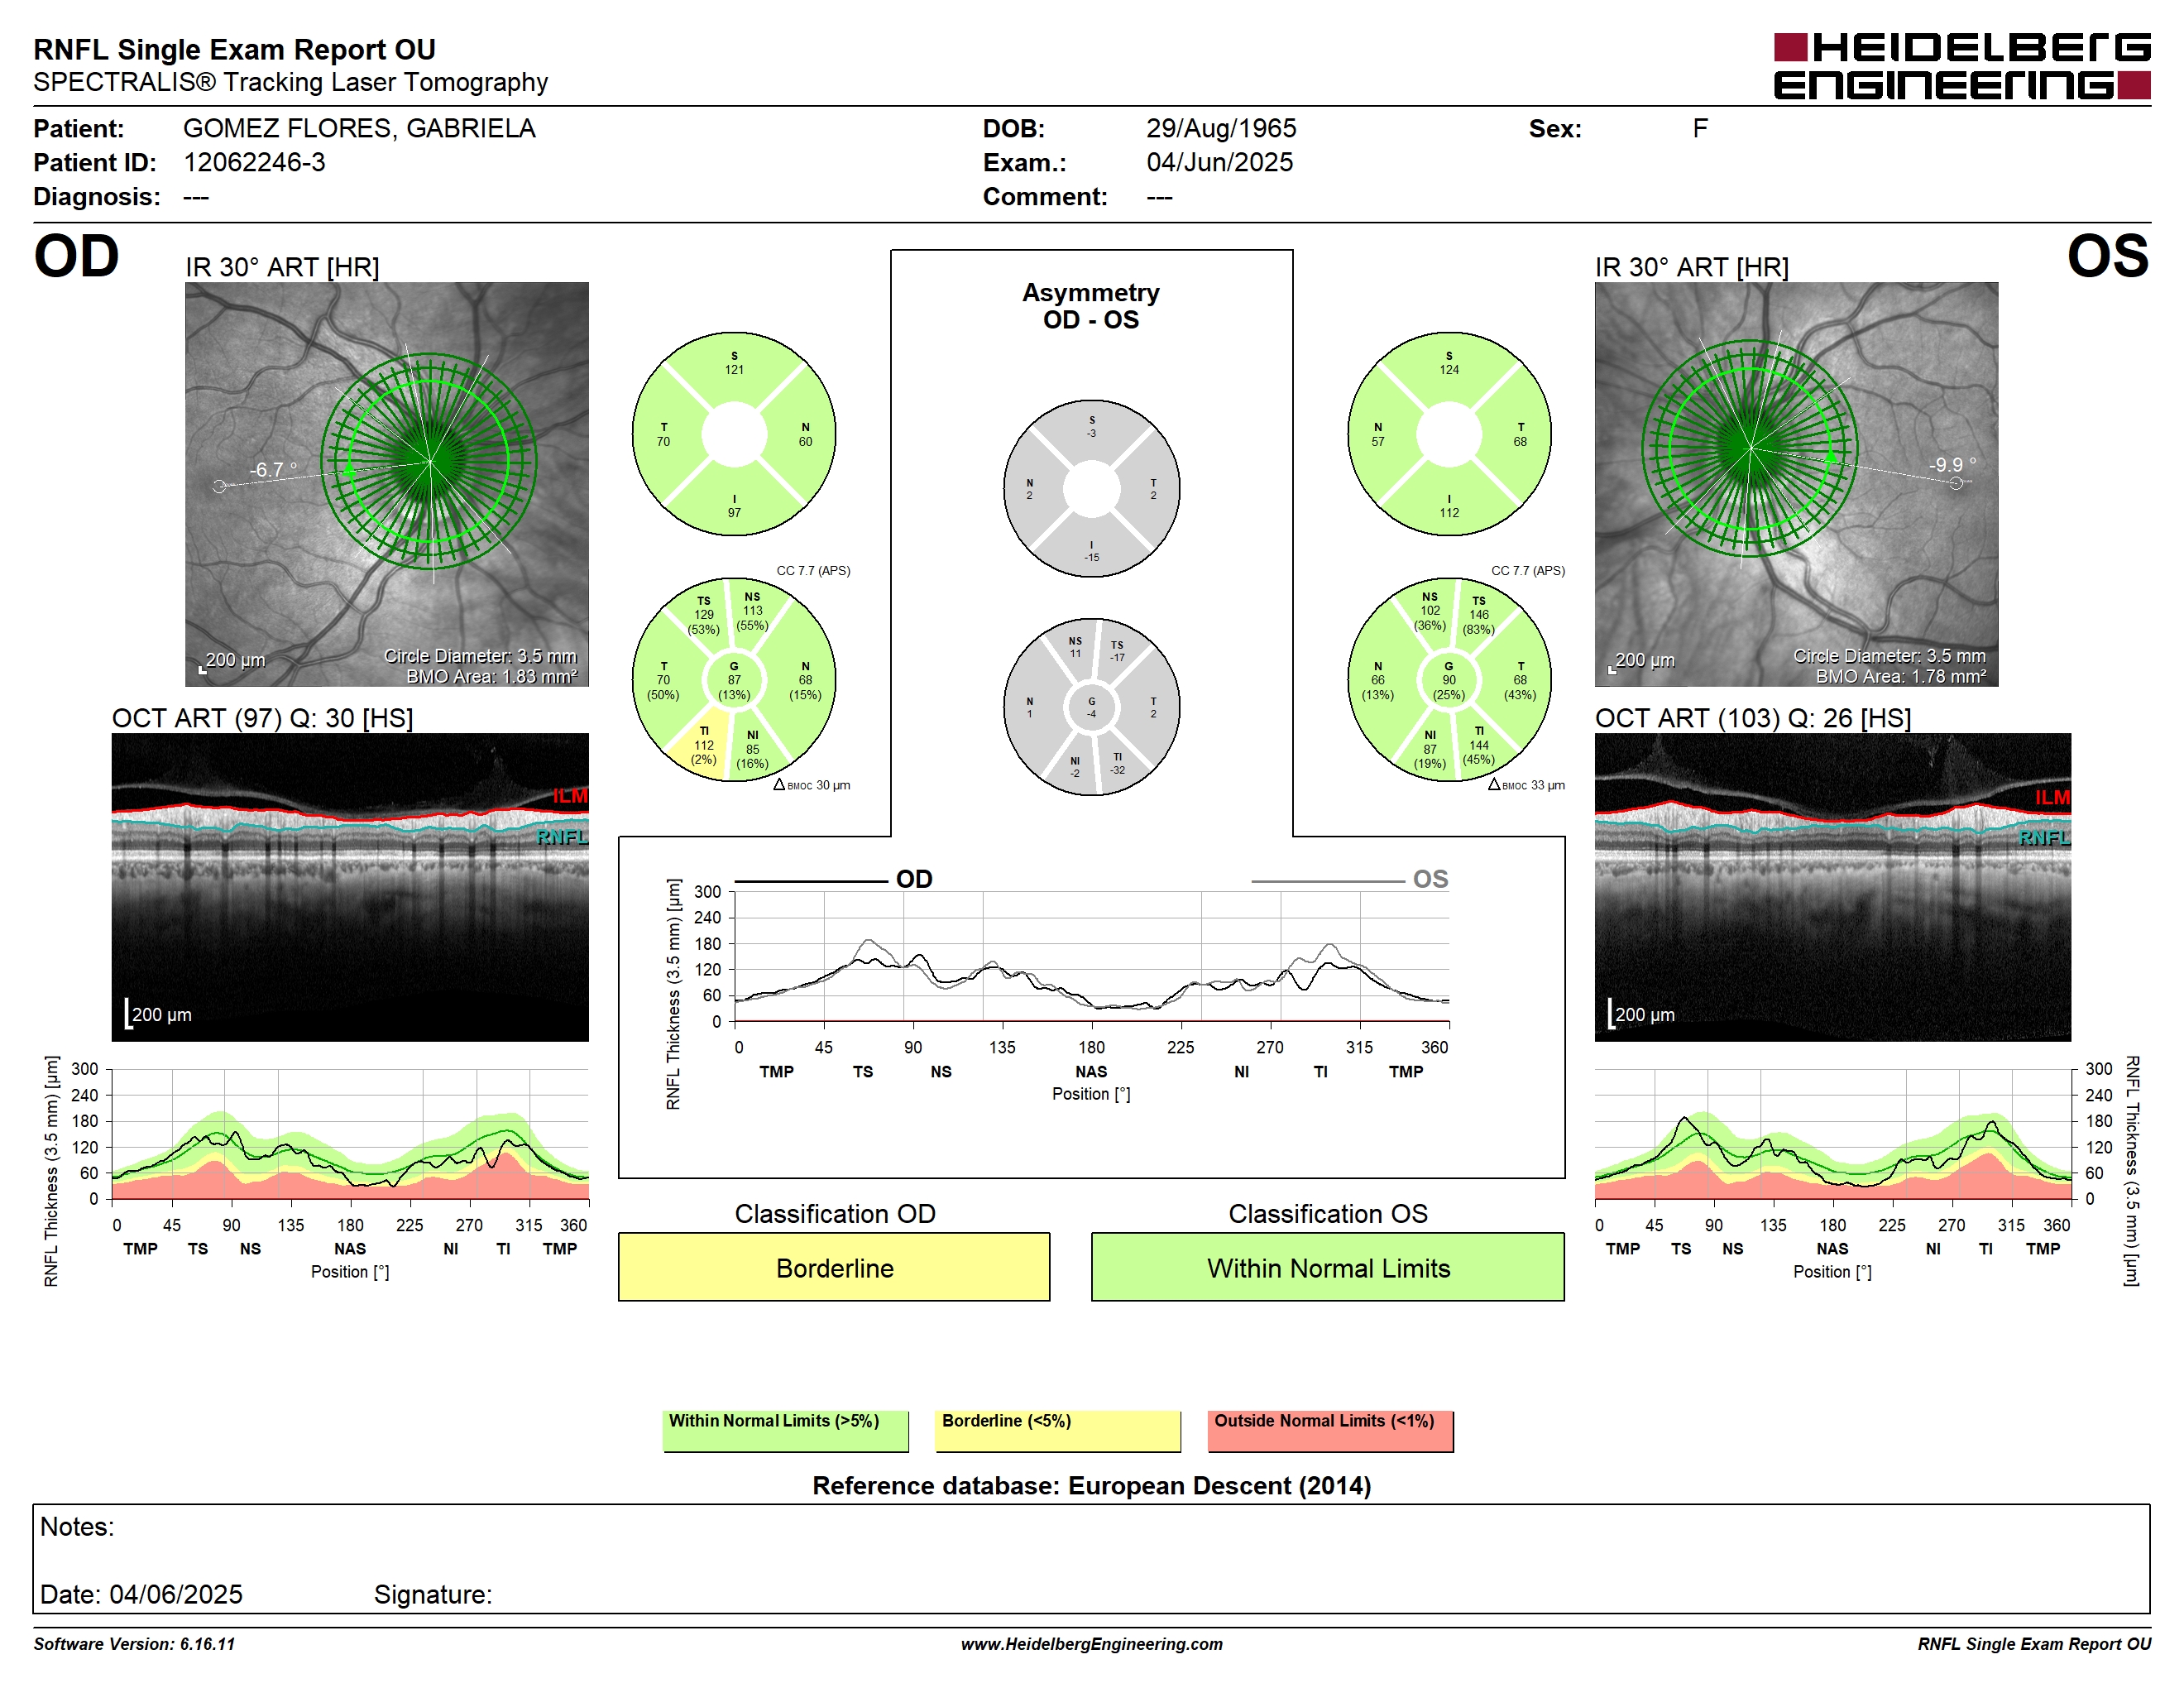Select the OS TS sector value 146
2184x1688 pixels.
[x=1479, y=615]
